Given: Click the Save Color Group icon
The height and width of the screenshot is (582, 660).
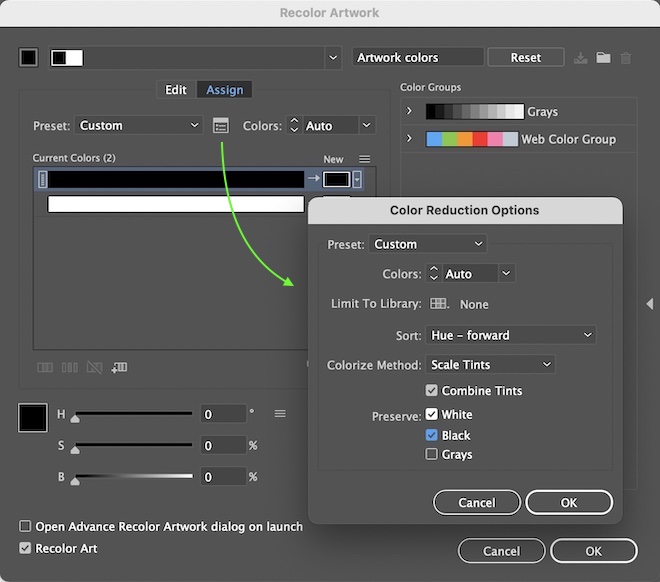Looking at the screenshot, I should point(582,58).
